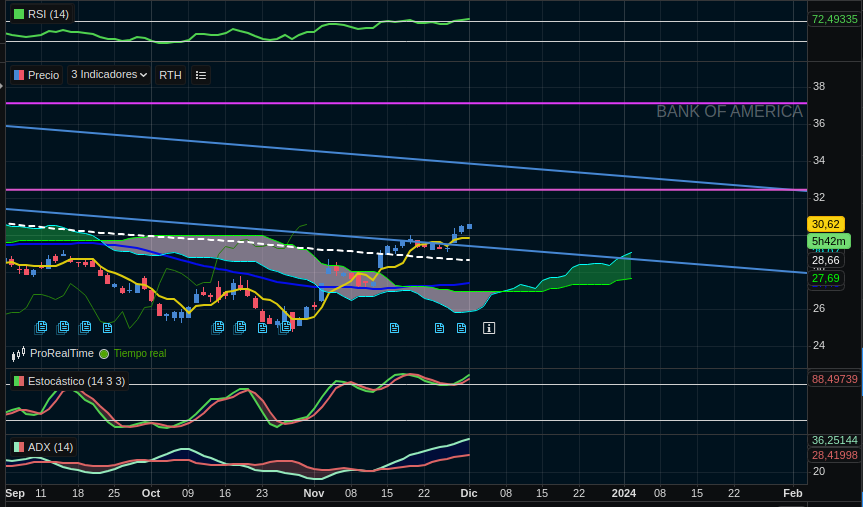
Task: Click the small arrow on the left chart edge
Action: [x=2, y=86]
